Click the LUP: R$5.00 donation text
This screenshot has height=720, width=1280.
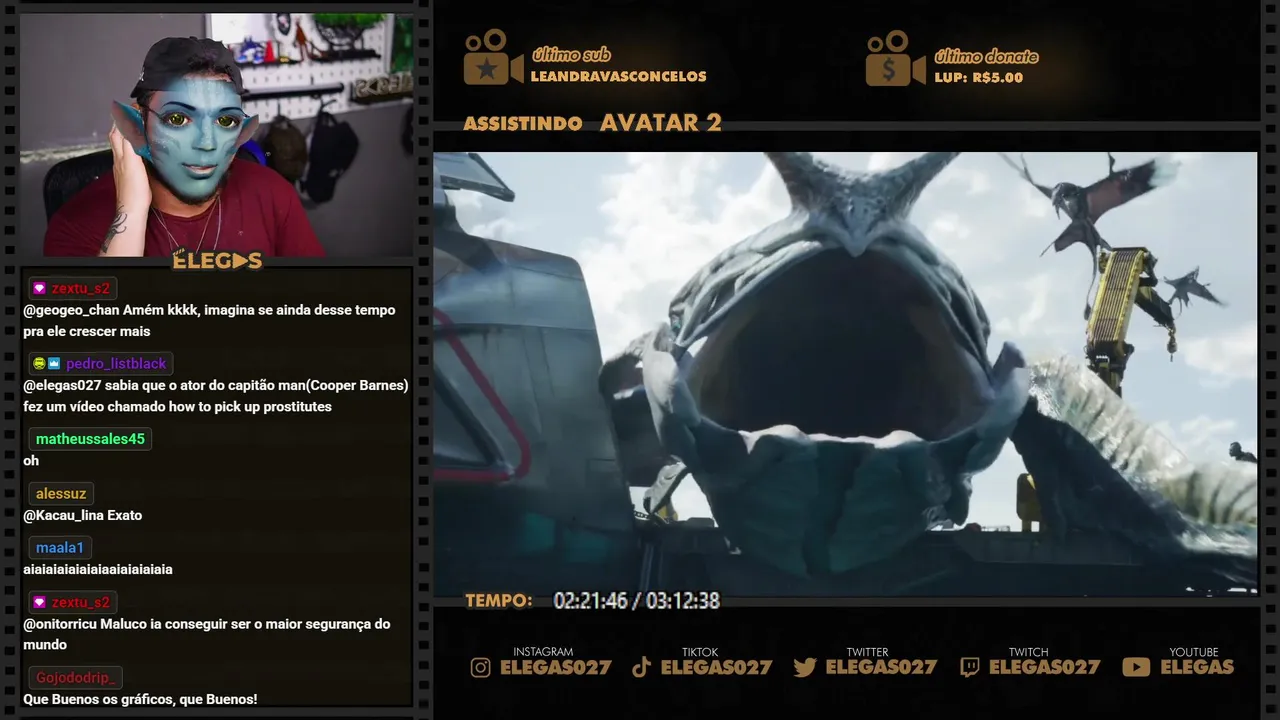978,77
